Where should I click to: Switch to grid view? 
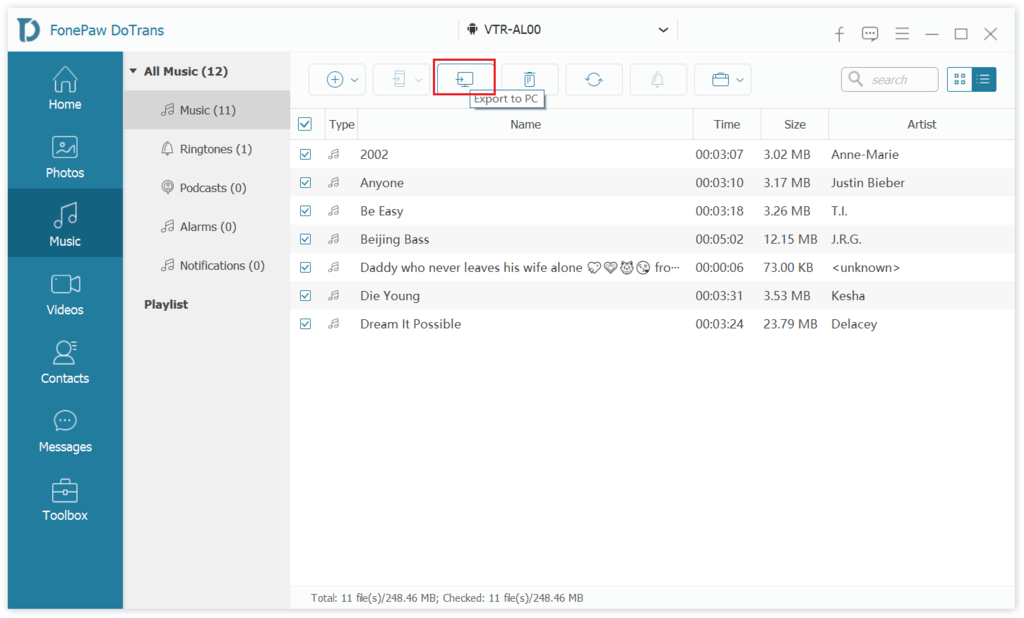tap(959, 80)
